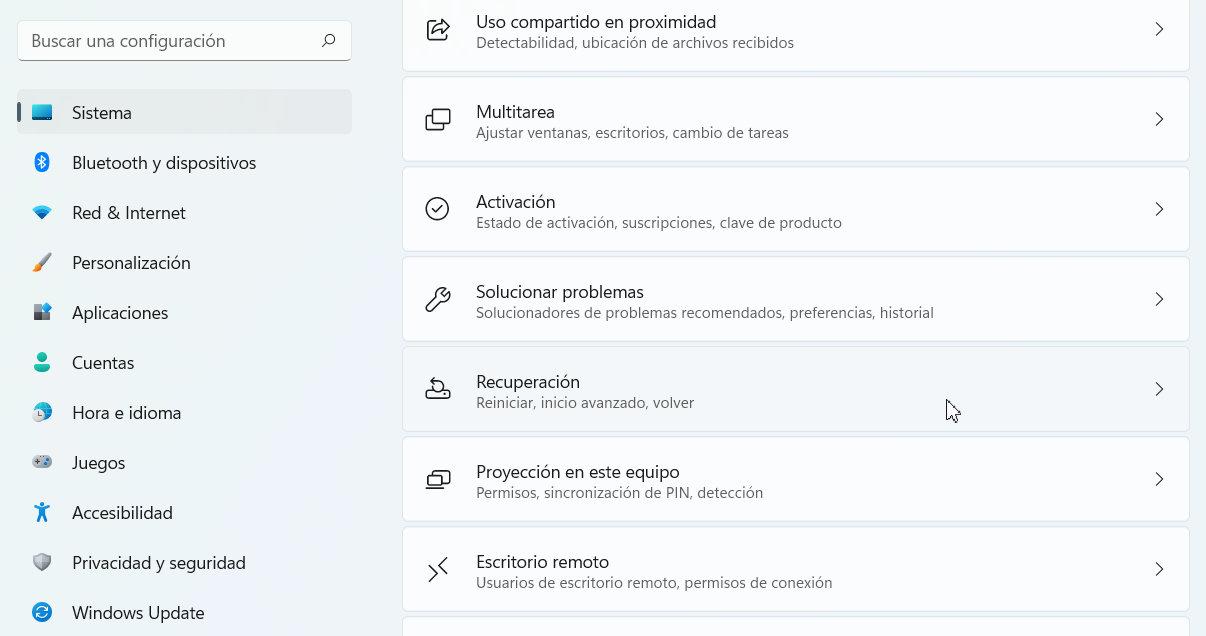This screenshot has width=1206, height=636.
Task: Expand the Multitarea settings row chevron
Action: pyautogui.click(x=1159, y=119)
